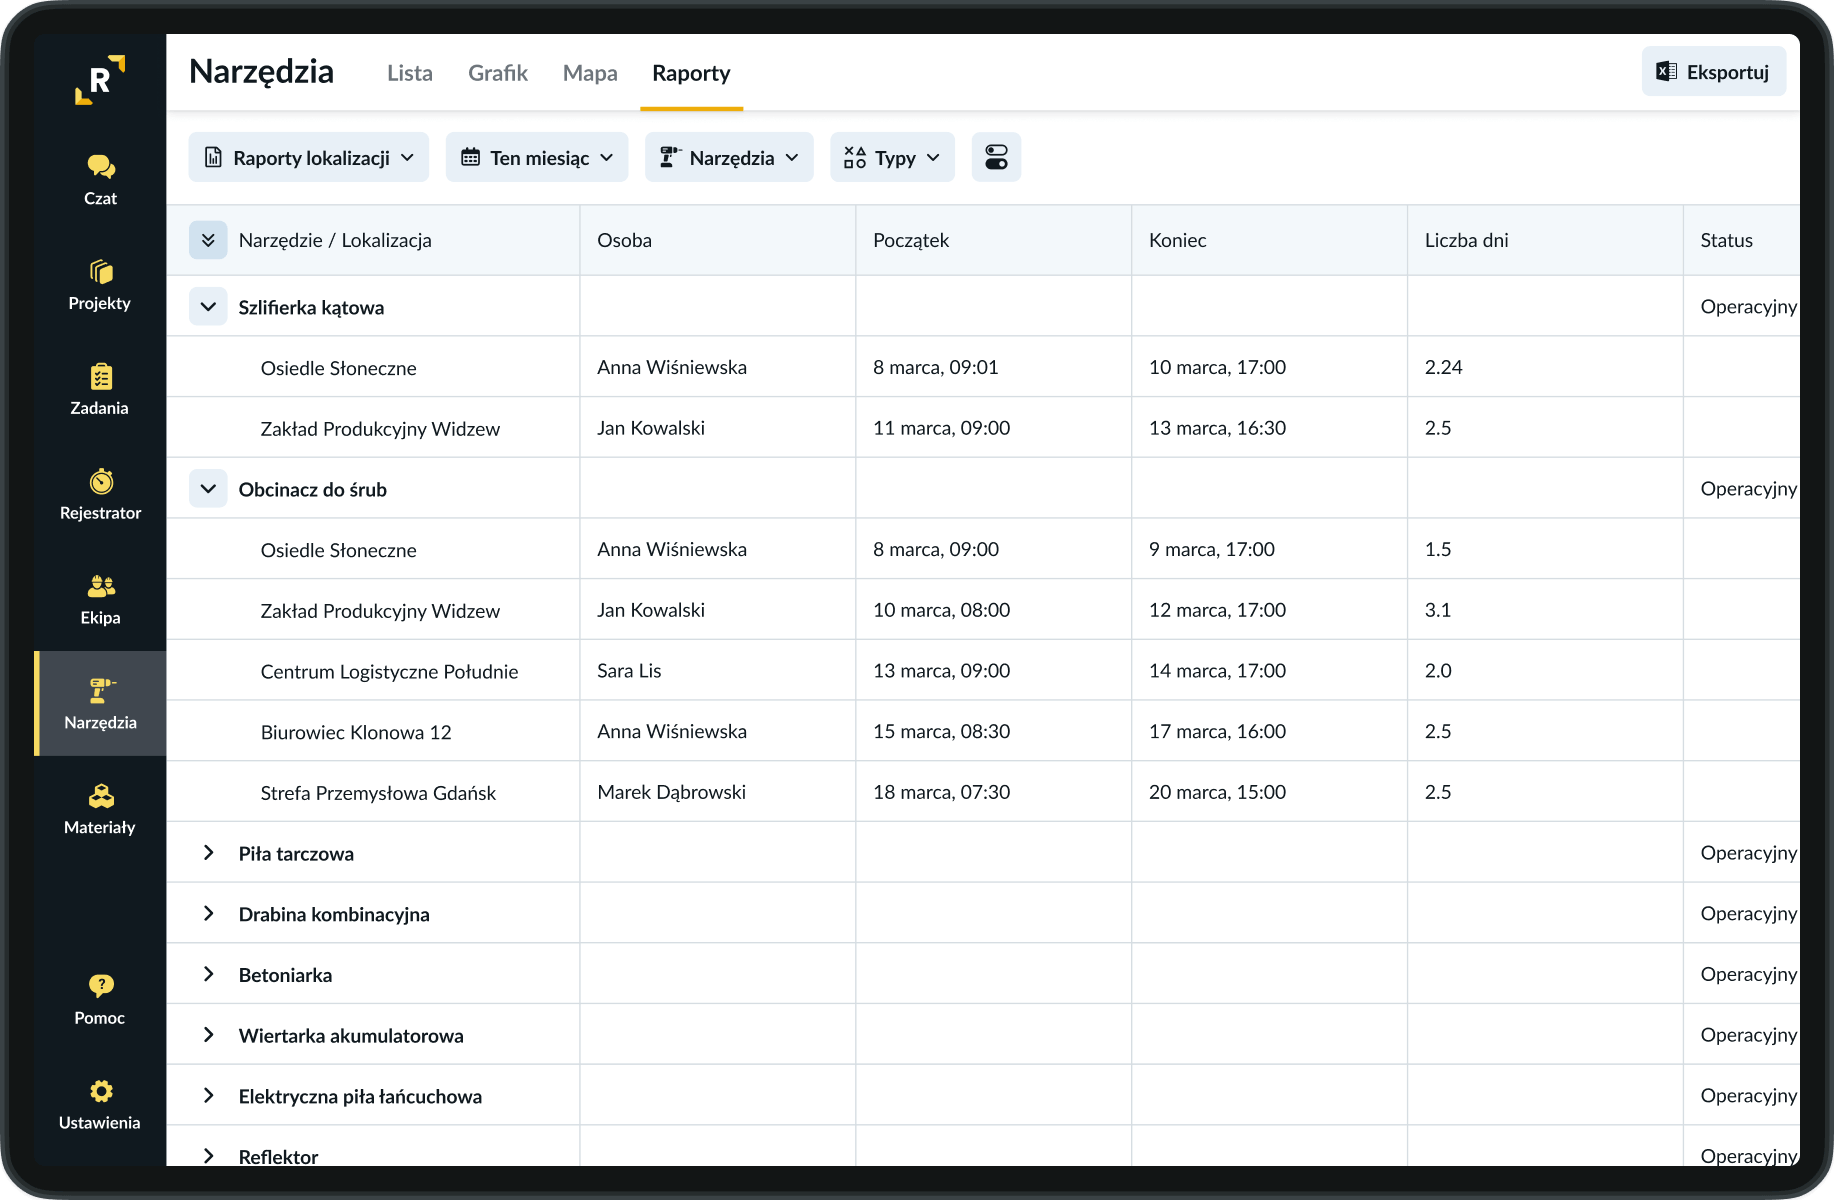Screen dimensions: 1834x1200
Task: Collapse the Szlifierka kątowa group
Action: (208, 307)
